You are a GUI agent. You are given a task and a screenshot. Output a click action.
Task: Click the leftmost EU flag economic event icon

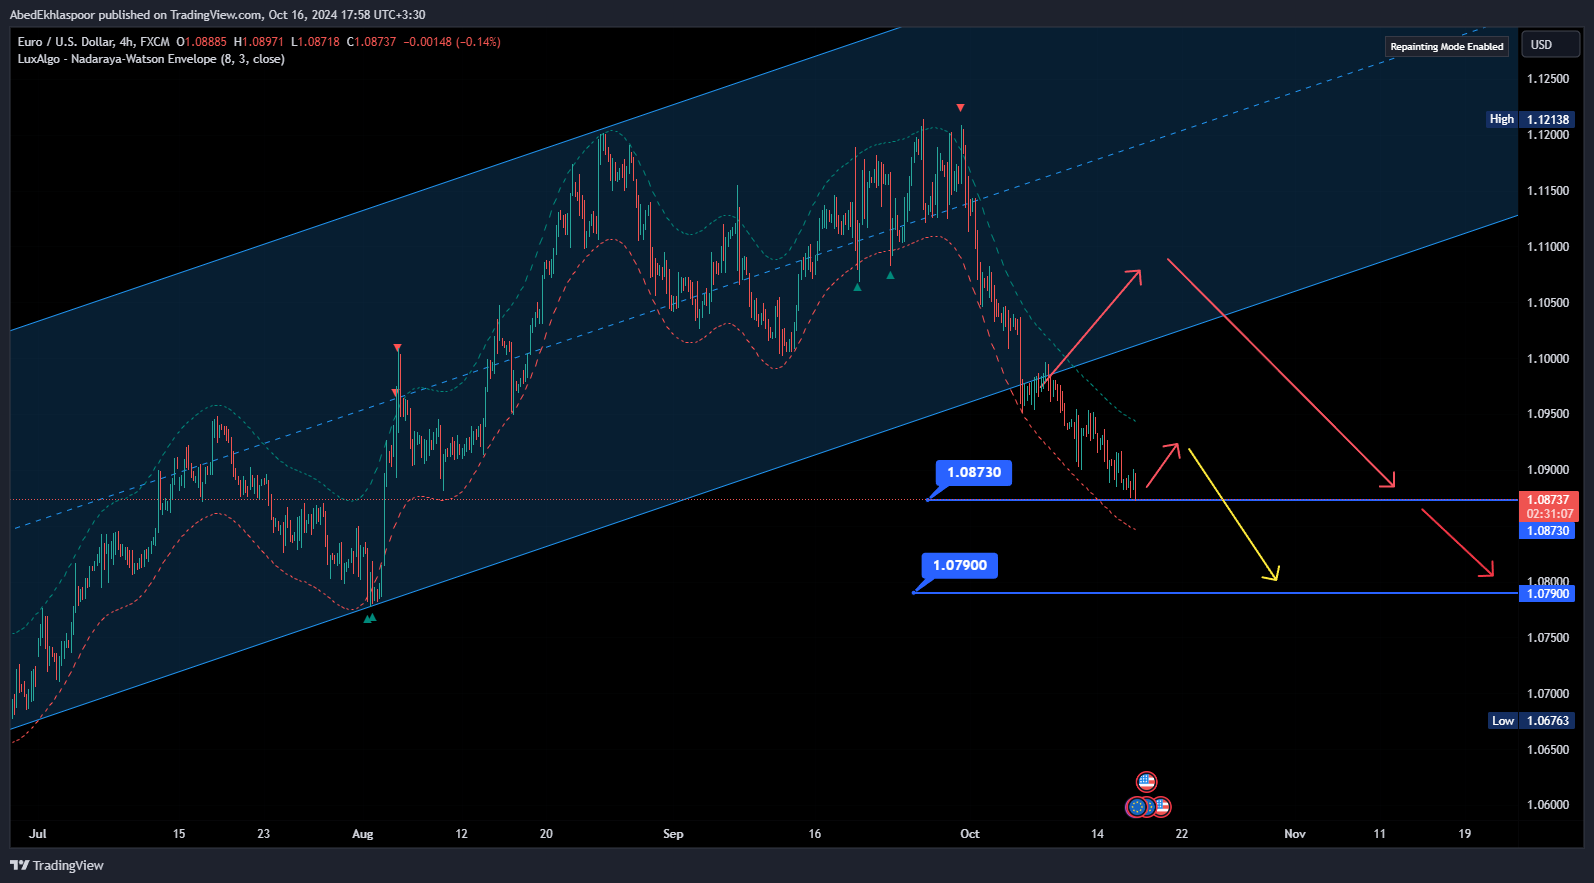pyautogui.click(x=1136, y=806)
